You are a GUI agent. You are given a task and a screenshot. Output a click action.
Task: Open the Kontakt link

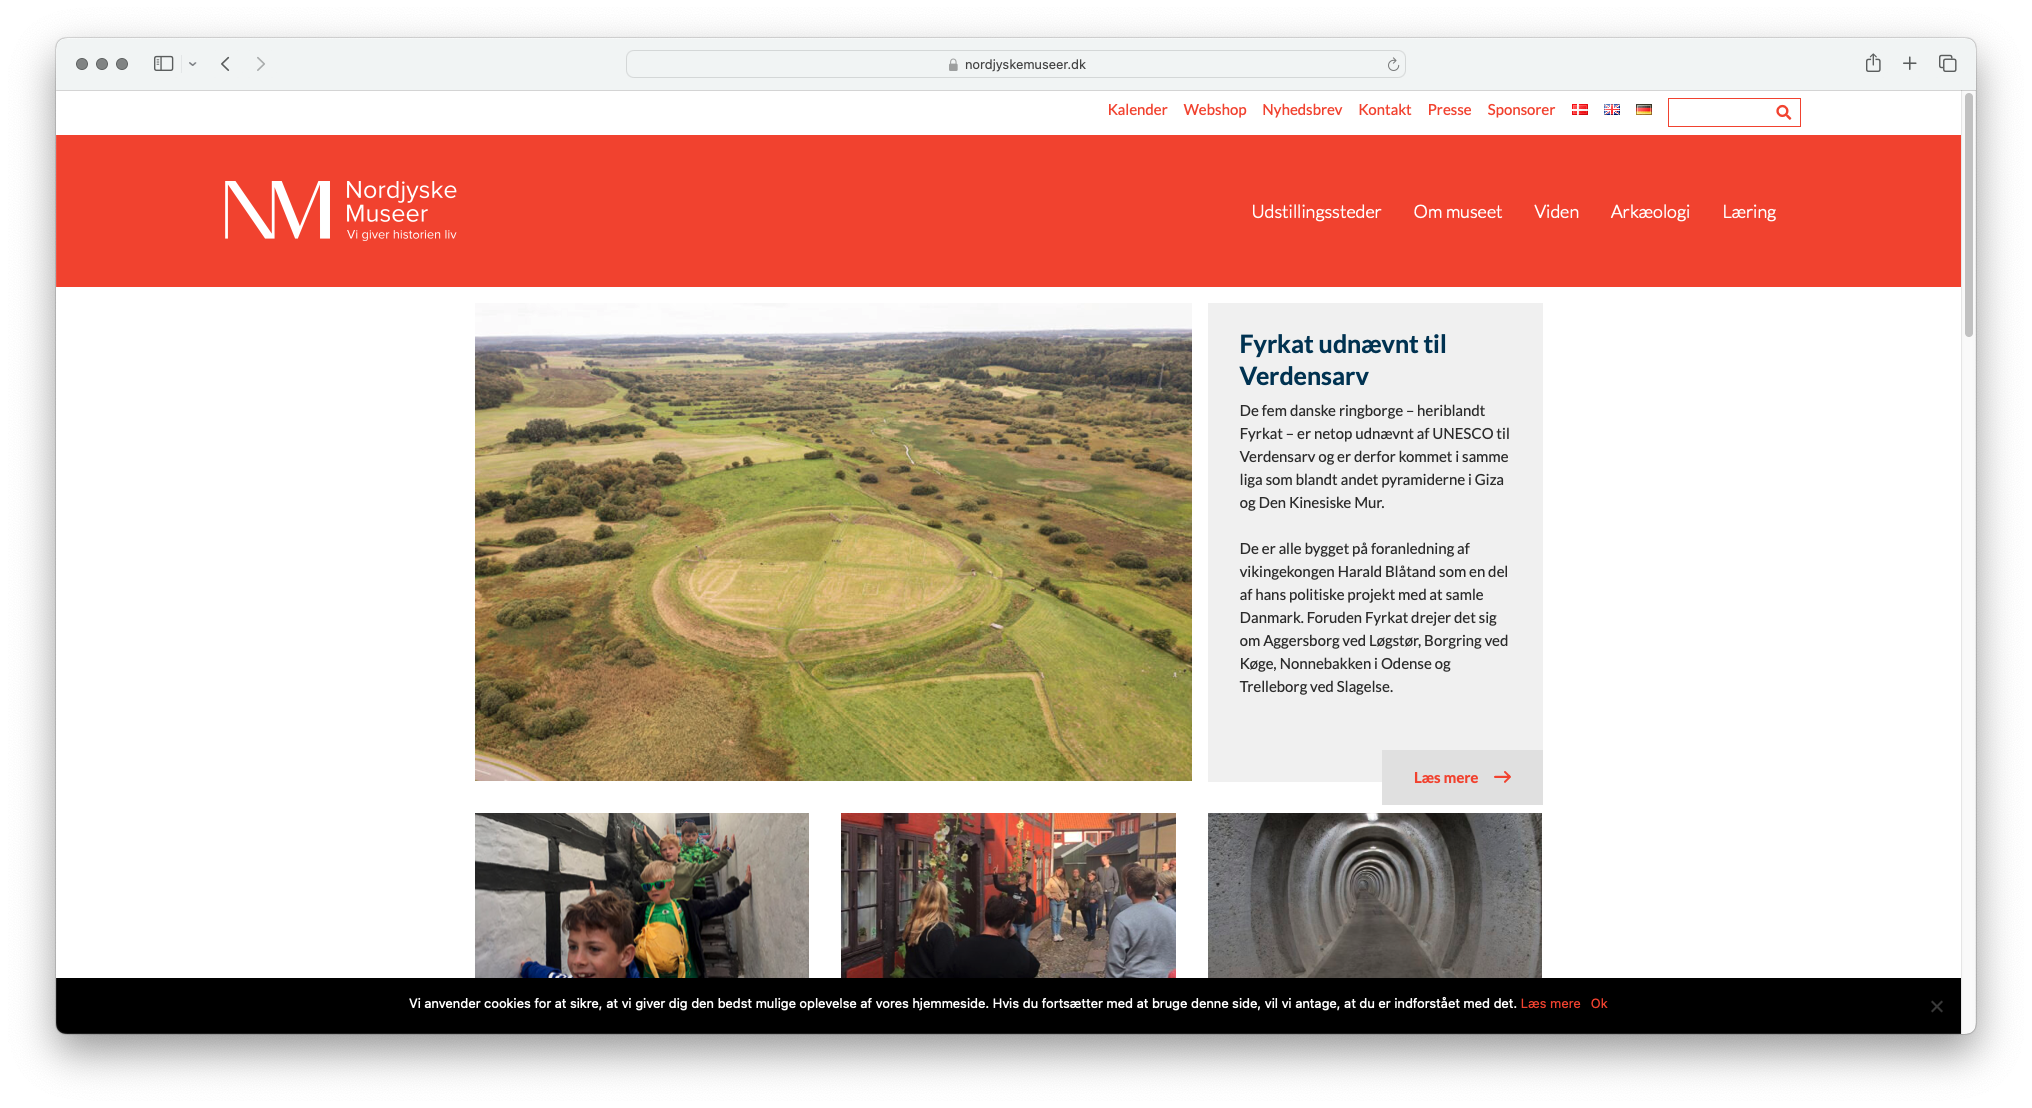point(1385,110)
